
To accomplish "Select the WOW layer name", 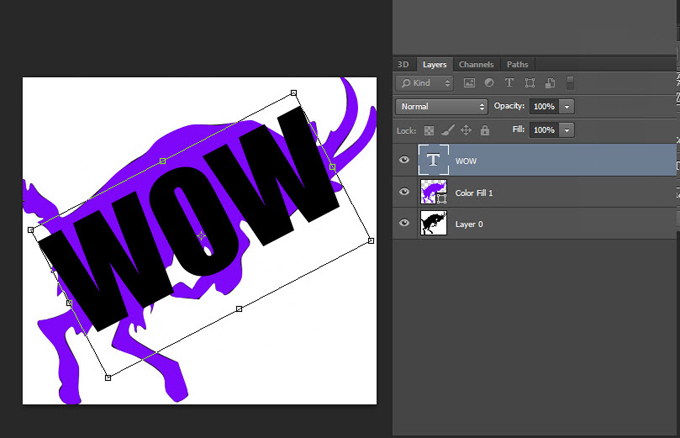I will click(x=466, y=161).
